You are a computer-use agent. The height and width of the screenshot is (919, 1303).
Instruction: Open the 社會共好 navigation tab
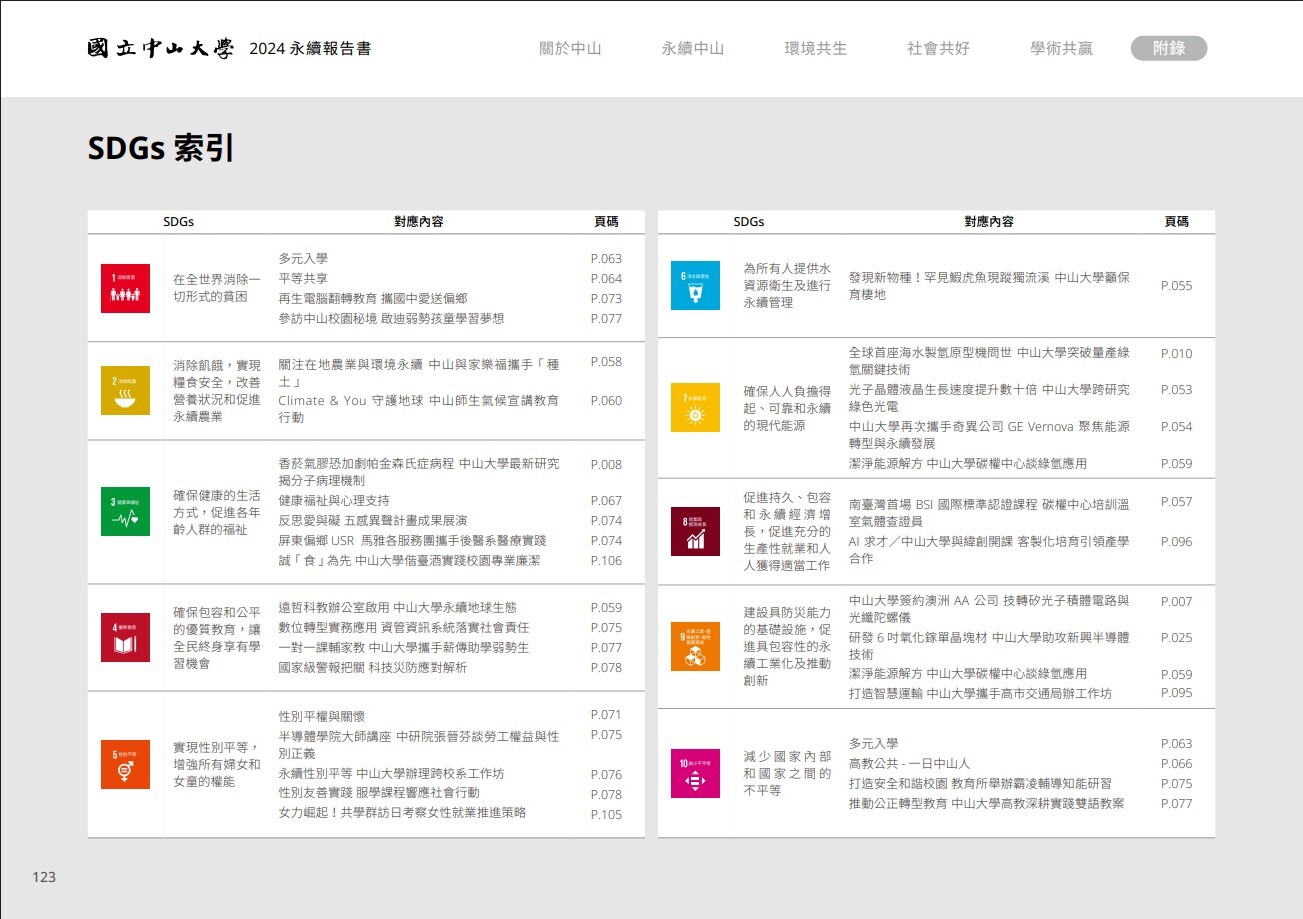pyautogui.click(x=938, y=48)
